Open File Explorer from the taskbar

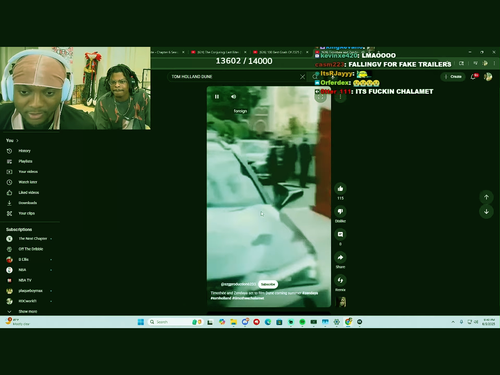233,322
